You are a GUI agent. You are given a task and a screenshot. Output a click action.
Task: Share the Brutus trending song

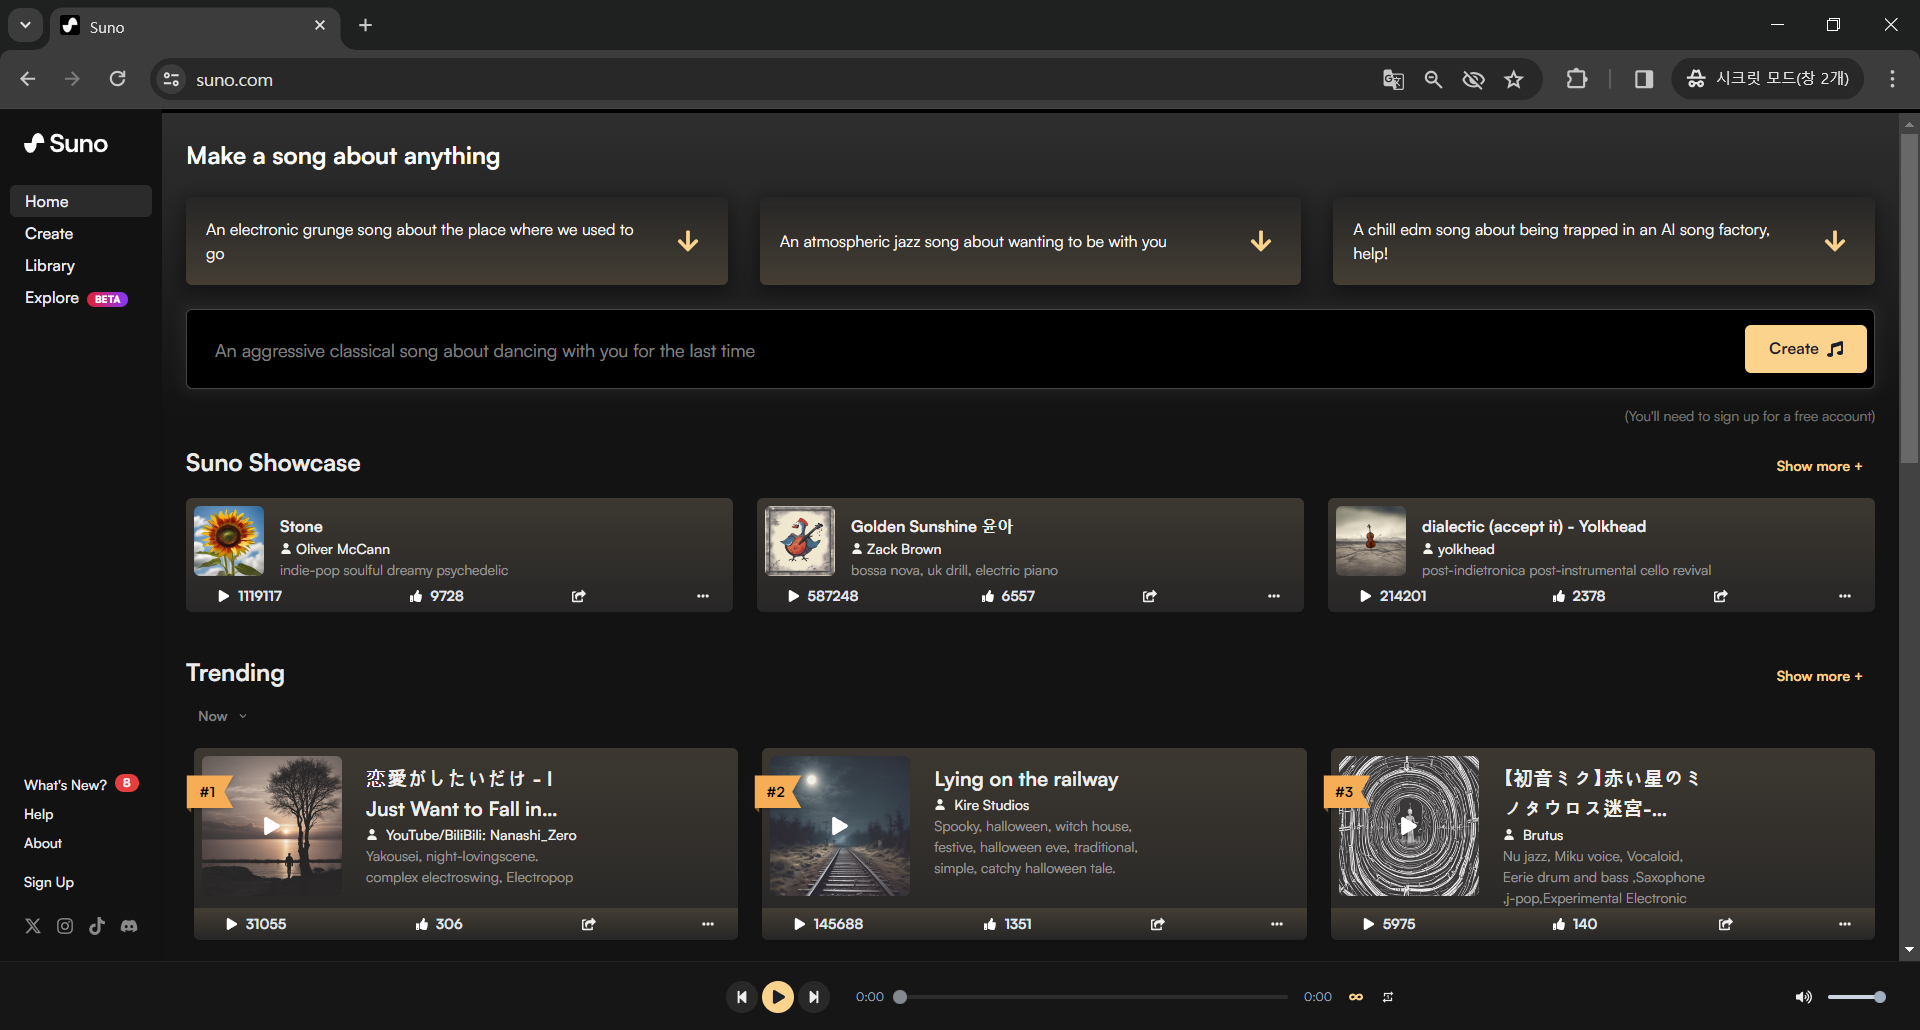(1726, 924)
